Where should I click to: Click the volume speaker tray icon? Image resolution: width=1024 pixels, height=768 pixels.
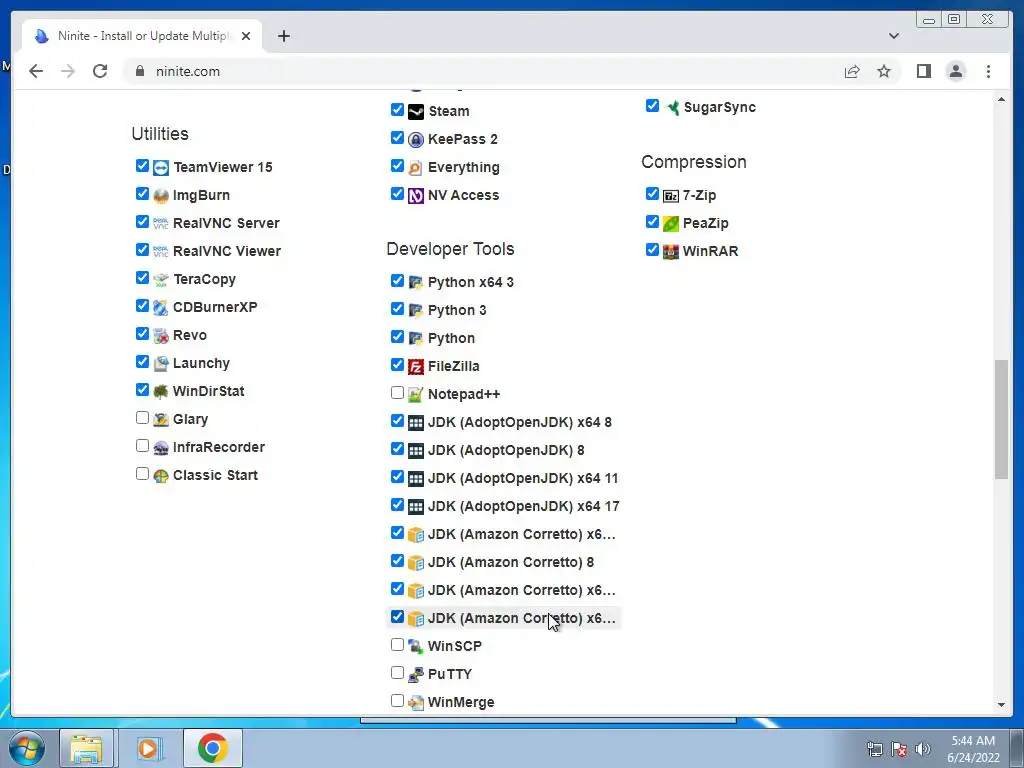pos(923,748)
